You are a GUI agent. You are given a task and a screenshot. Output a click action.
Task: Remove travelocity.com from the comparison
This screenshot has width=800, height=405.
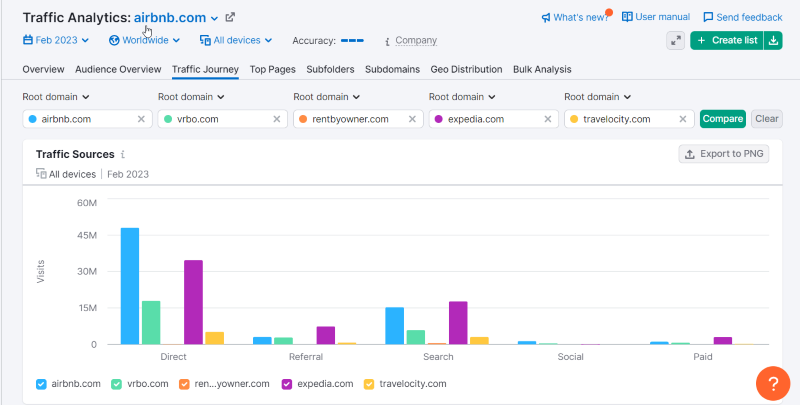tap(683, 119)
